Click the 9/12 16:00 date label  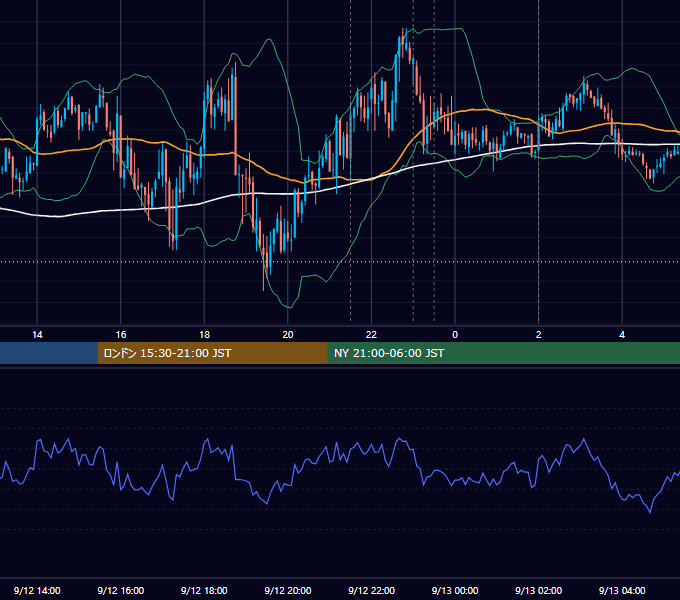[121, 590]
